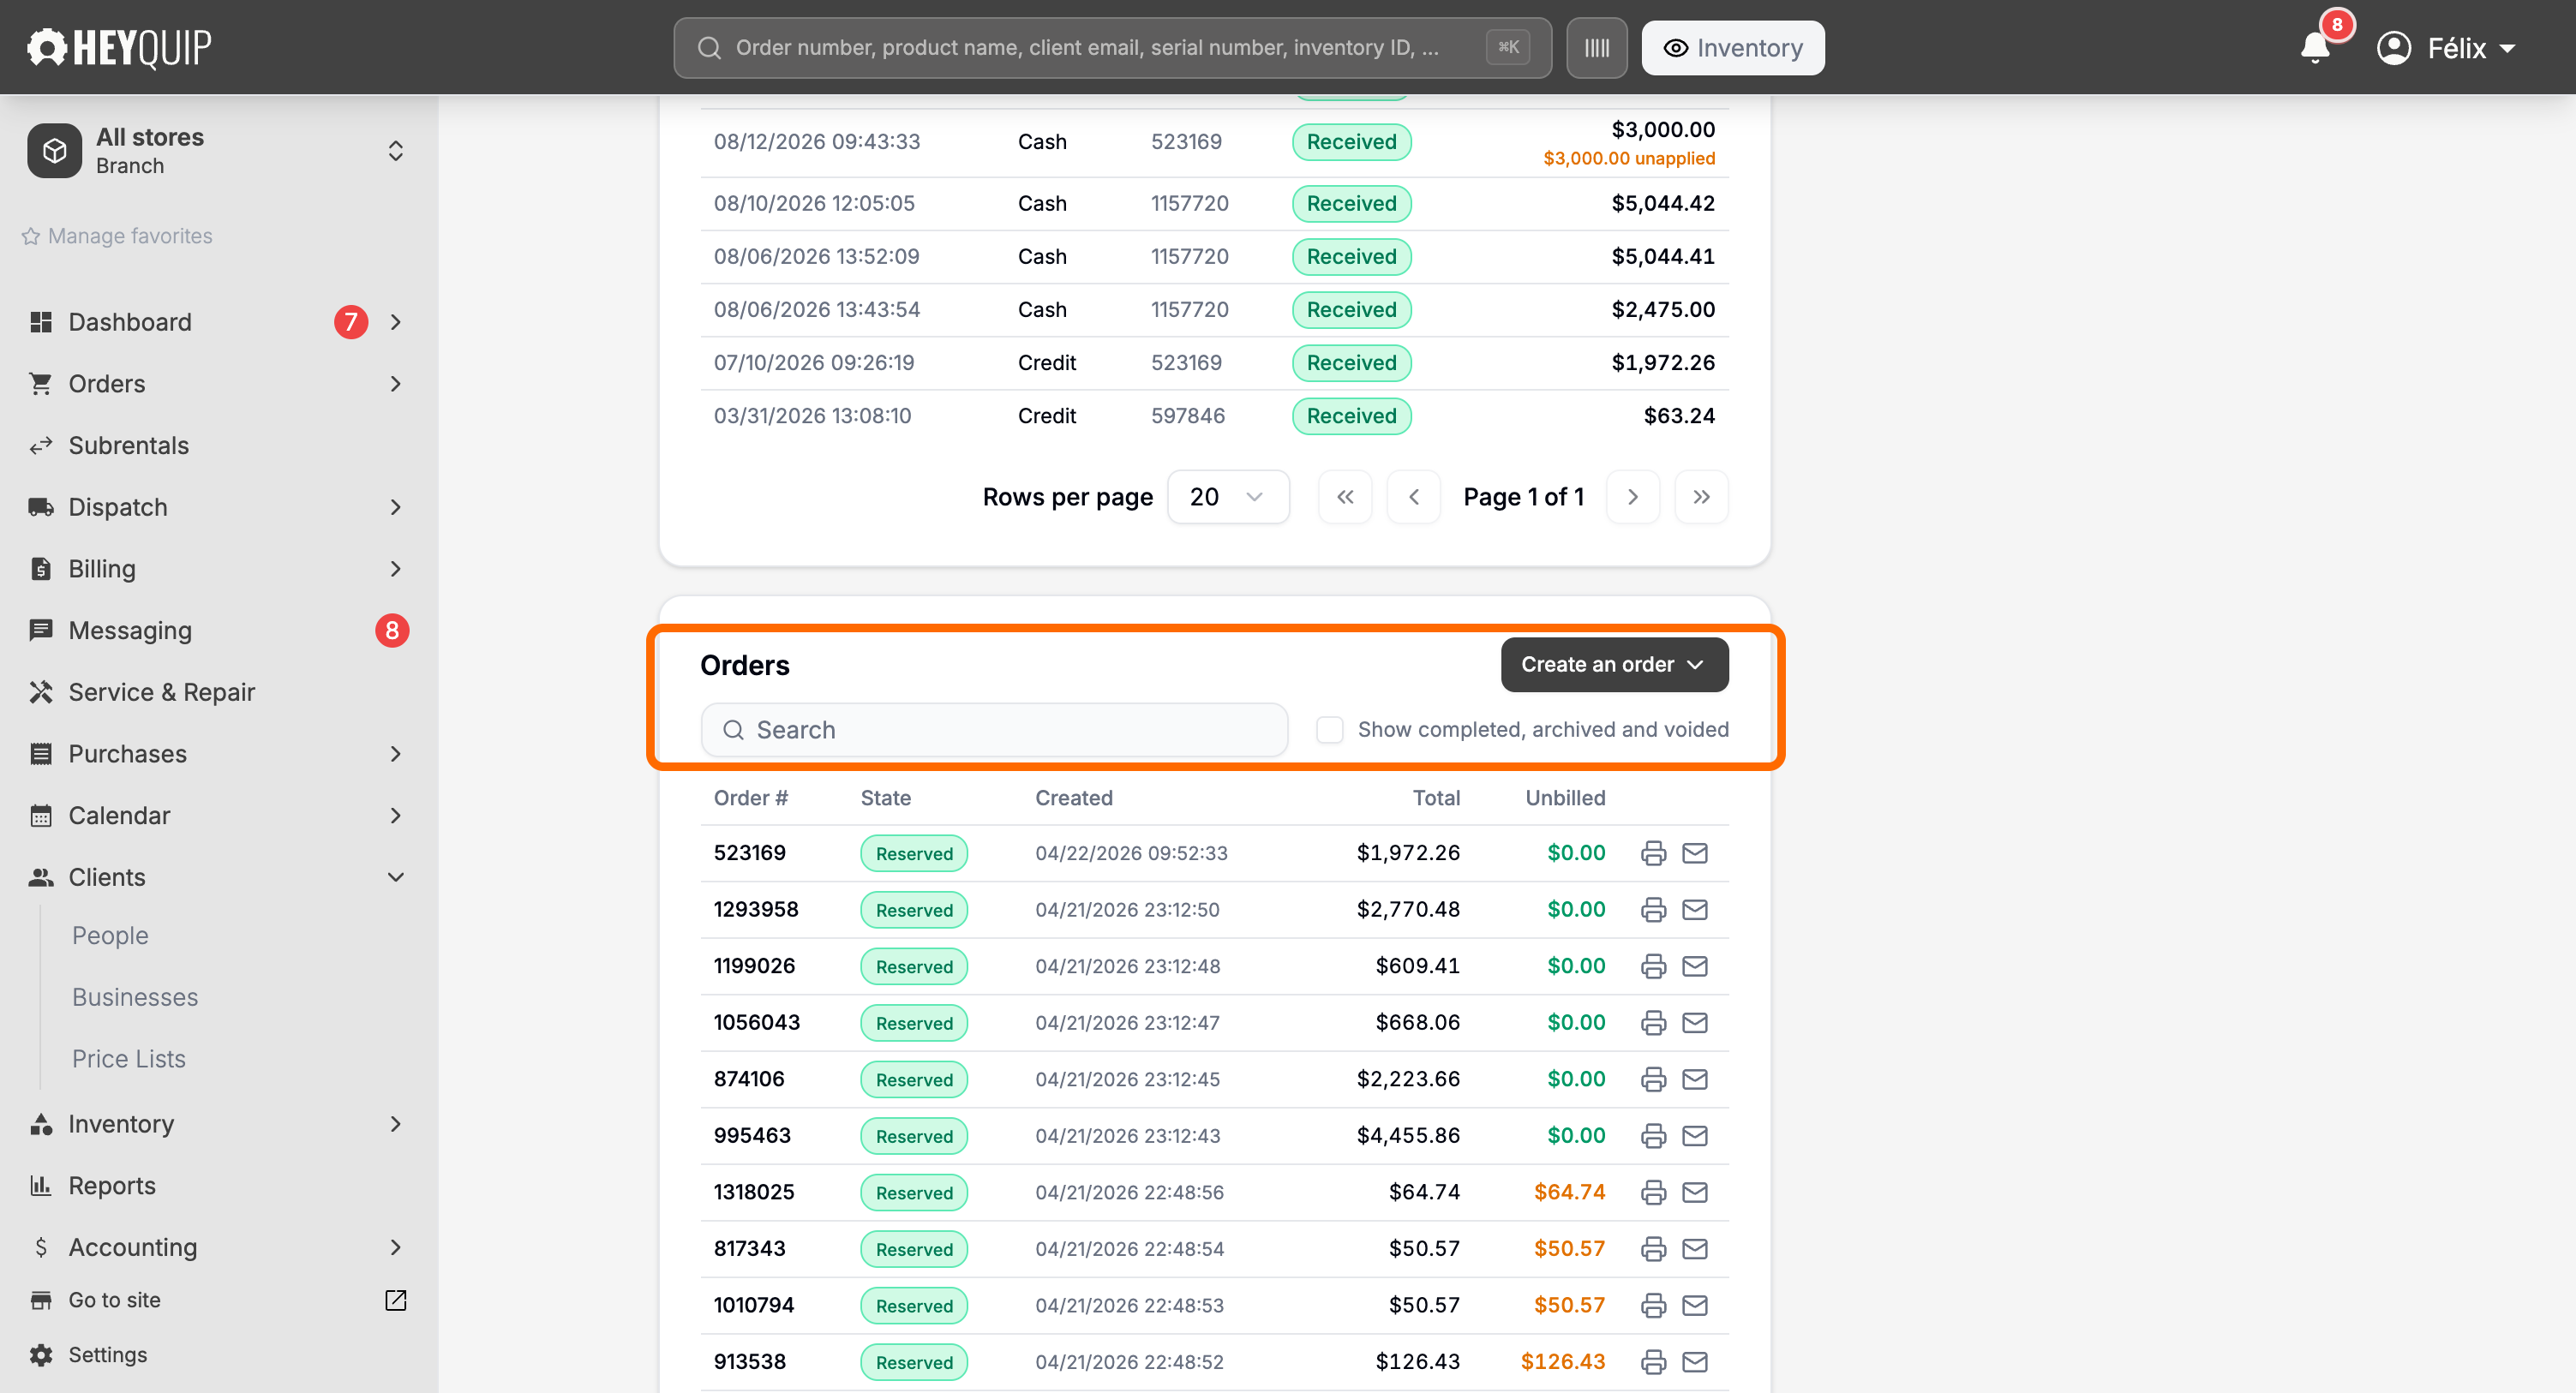Print order 817343

click(1653, 1249)
